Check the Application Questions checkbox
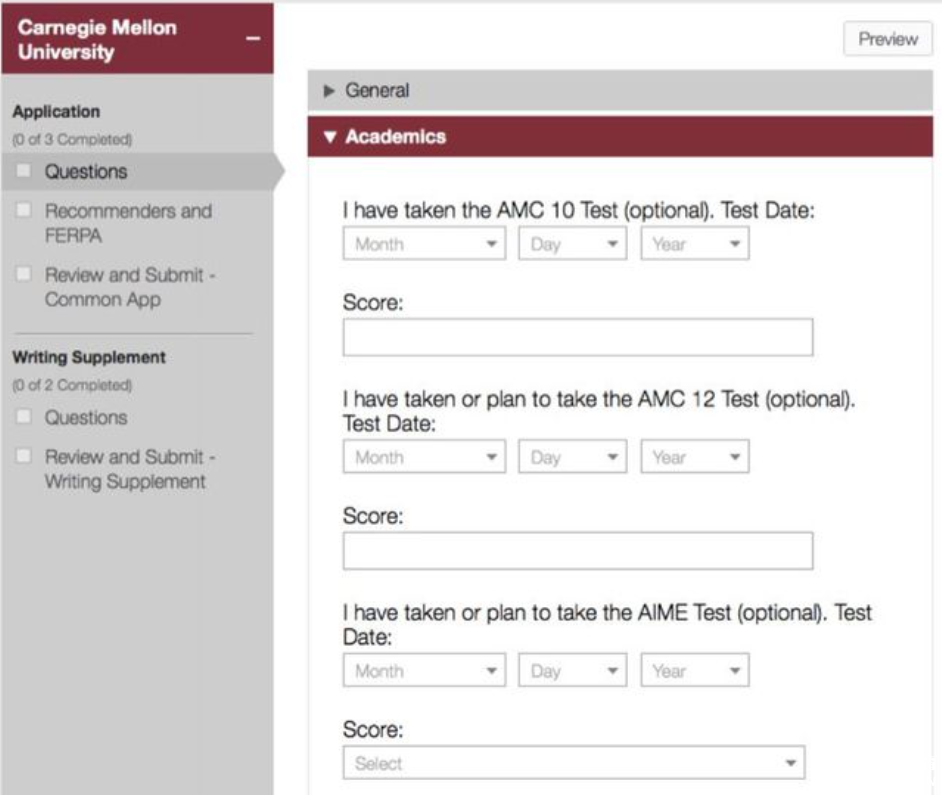Image resolution: width=942 pixels, height=795 pixels. click(24, 171)
